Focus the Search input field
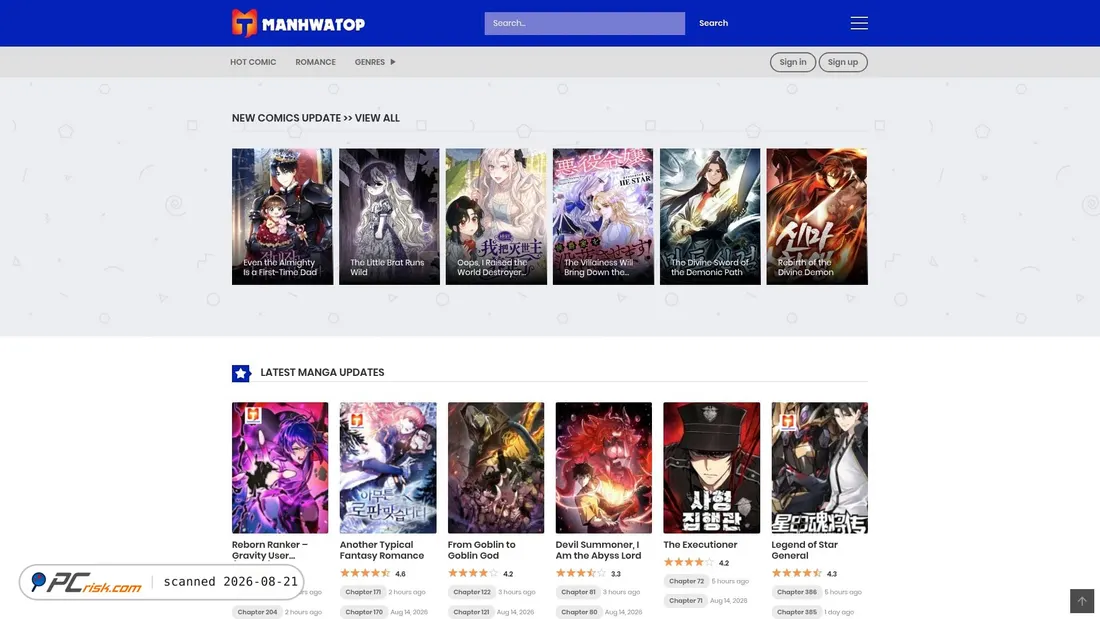 click(x=584, y=23)
